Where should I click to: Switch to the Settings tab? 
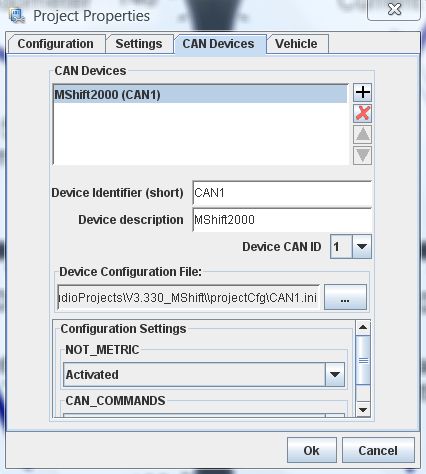coord(139,44)
